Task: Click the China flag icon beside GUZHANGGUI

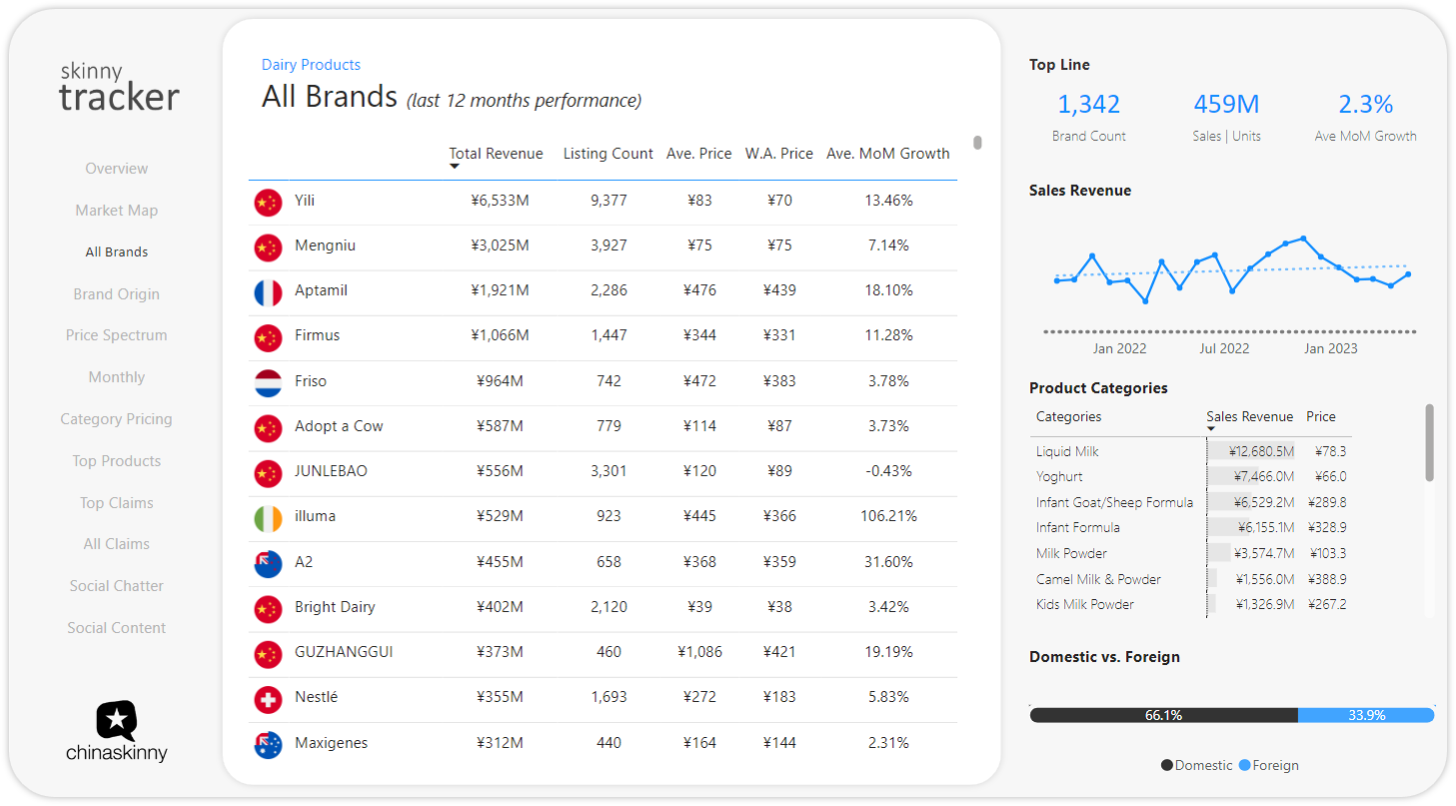Action: [x=268, y=653]
